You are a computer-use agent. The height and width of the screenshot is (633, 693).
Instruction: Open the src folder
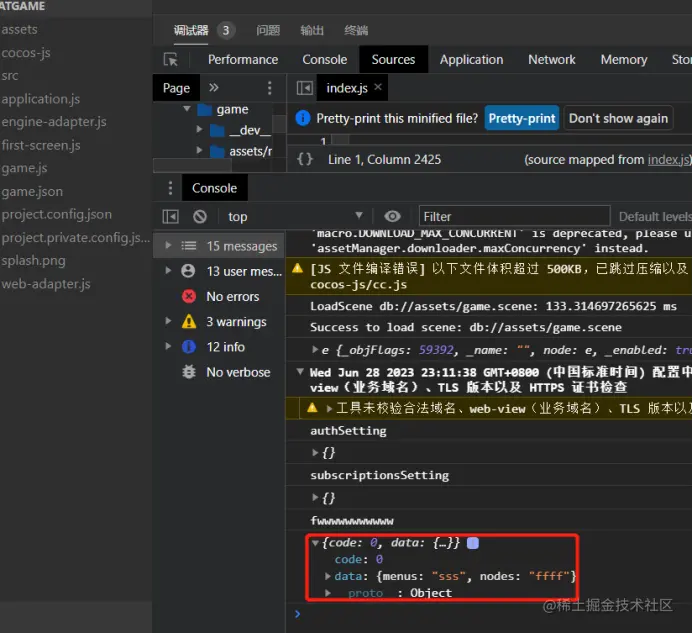[x=10, y=76]
